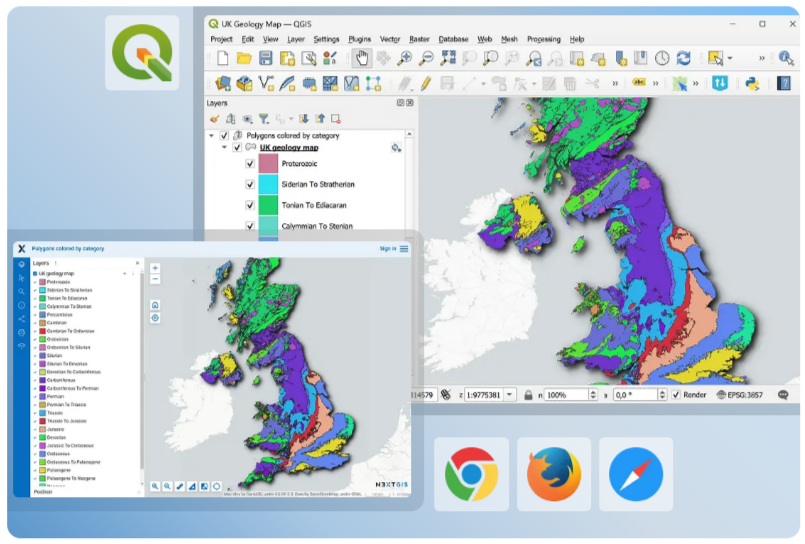Open the Vector menu
The width and height of the screenshot is (805, 544).
(390, 39)
